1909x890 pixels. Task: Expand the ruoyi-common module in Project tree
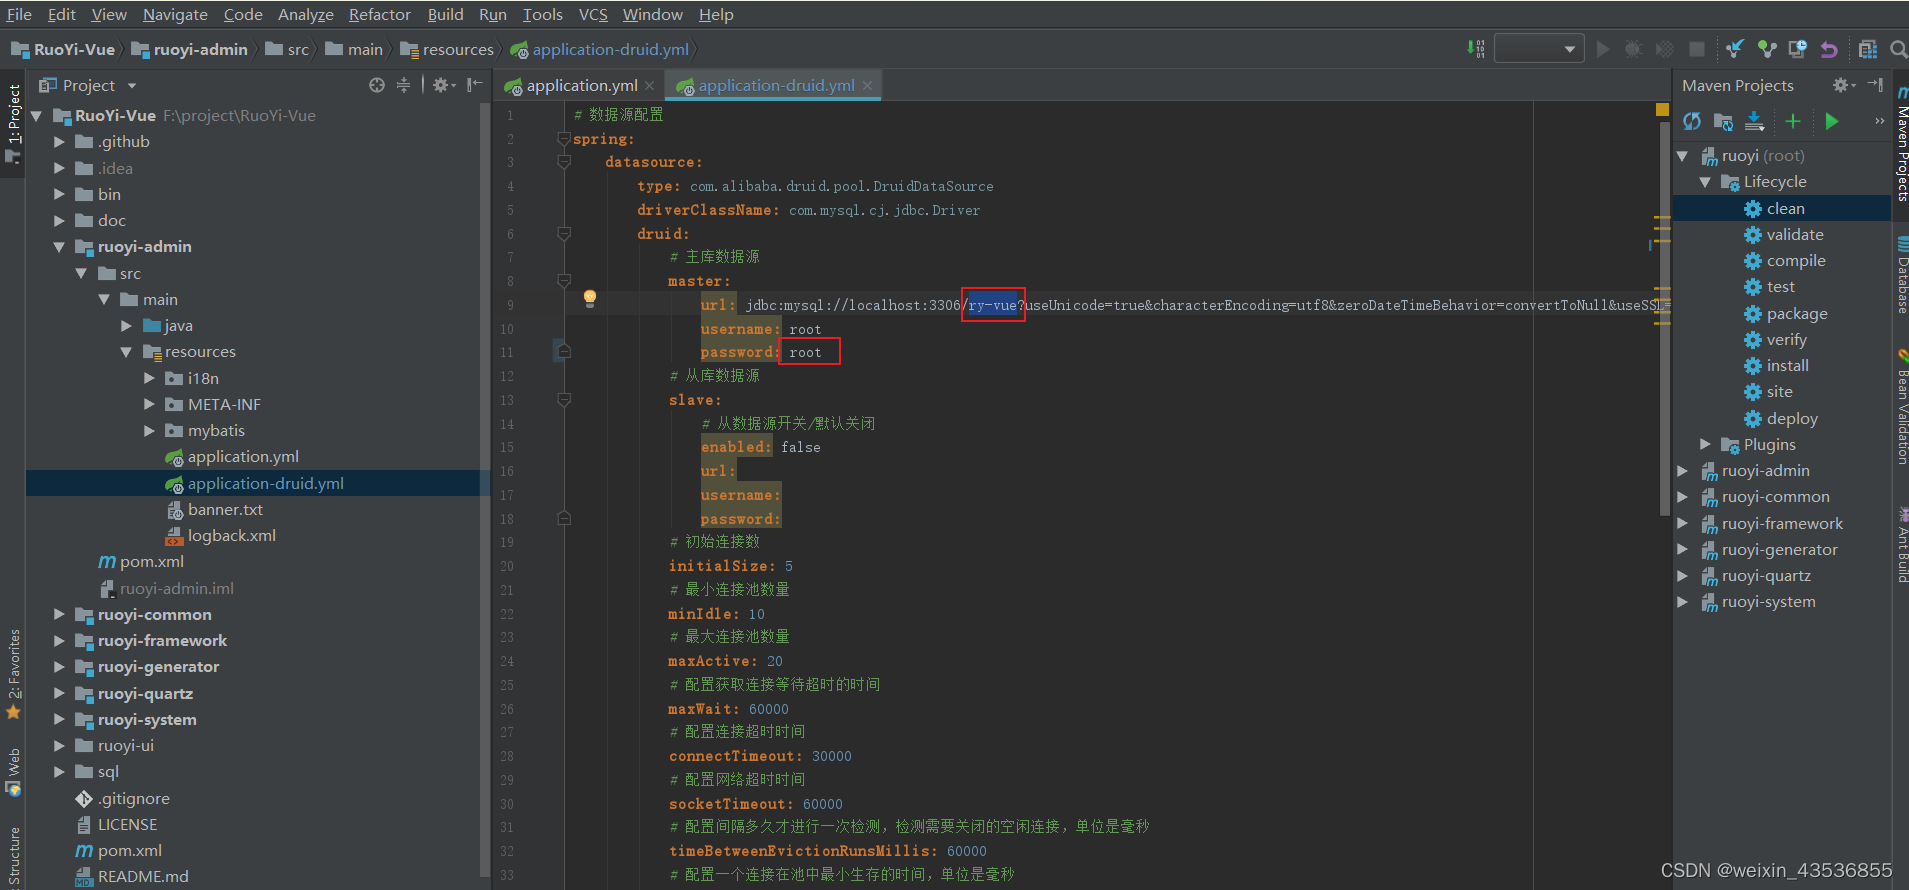[x=59, y=614]
